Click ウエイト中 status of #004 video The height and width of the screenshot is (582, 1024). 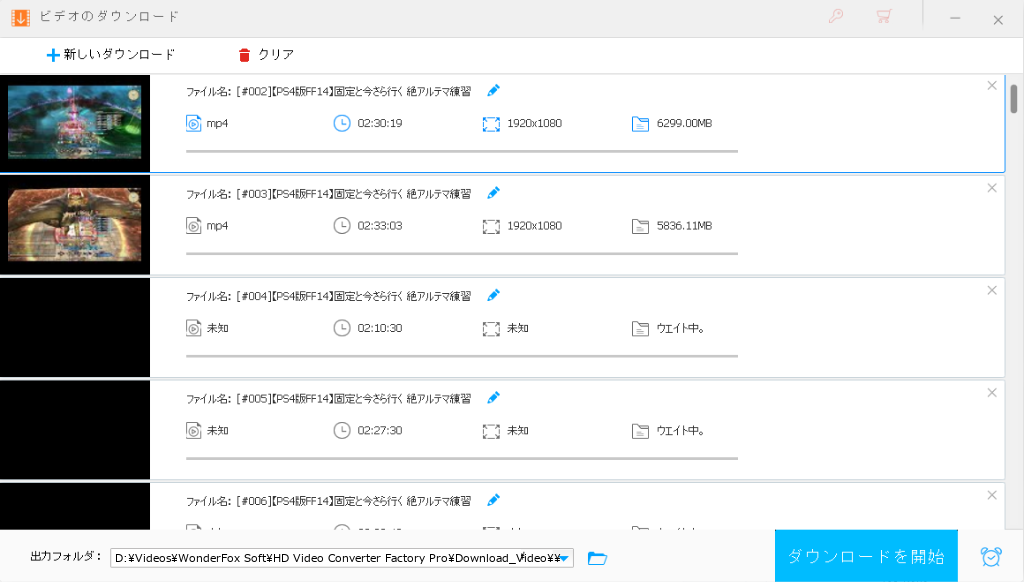[x=680, y=328]
